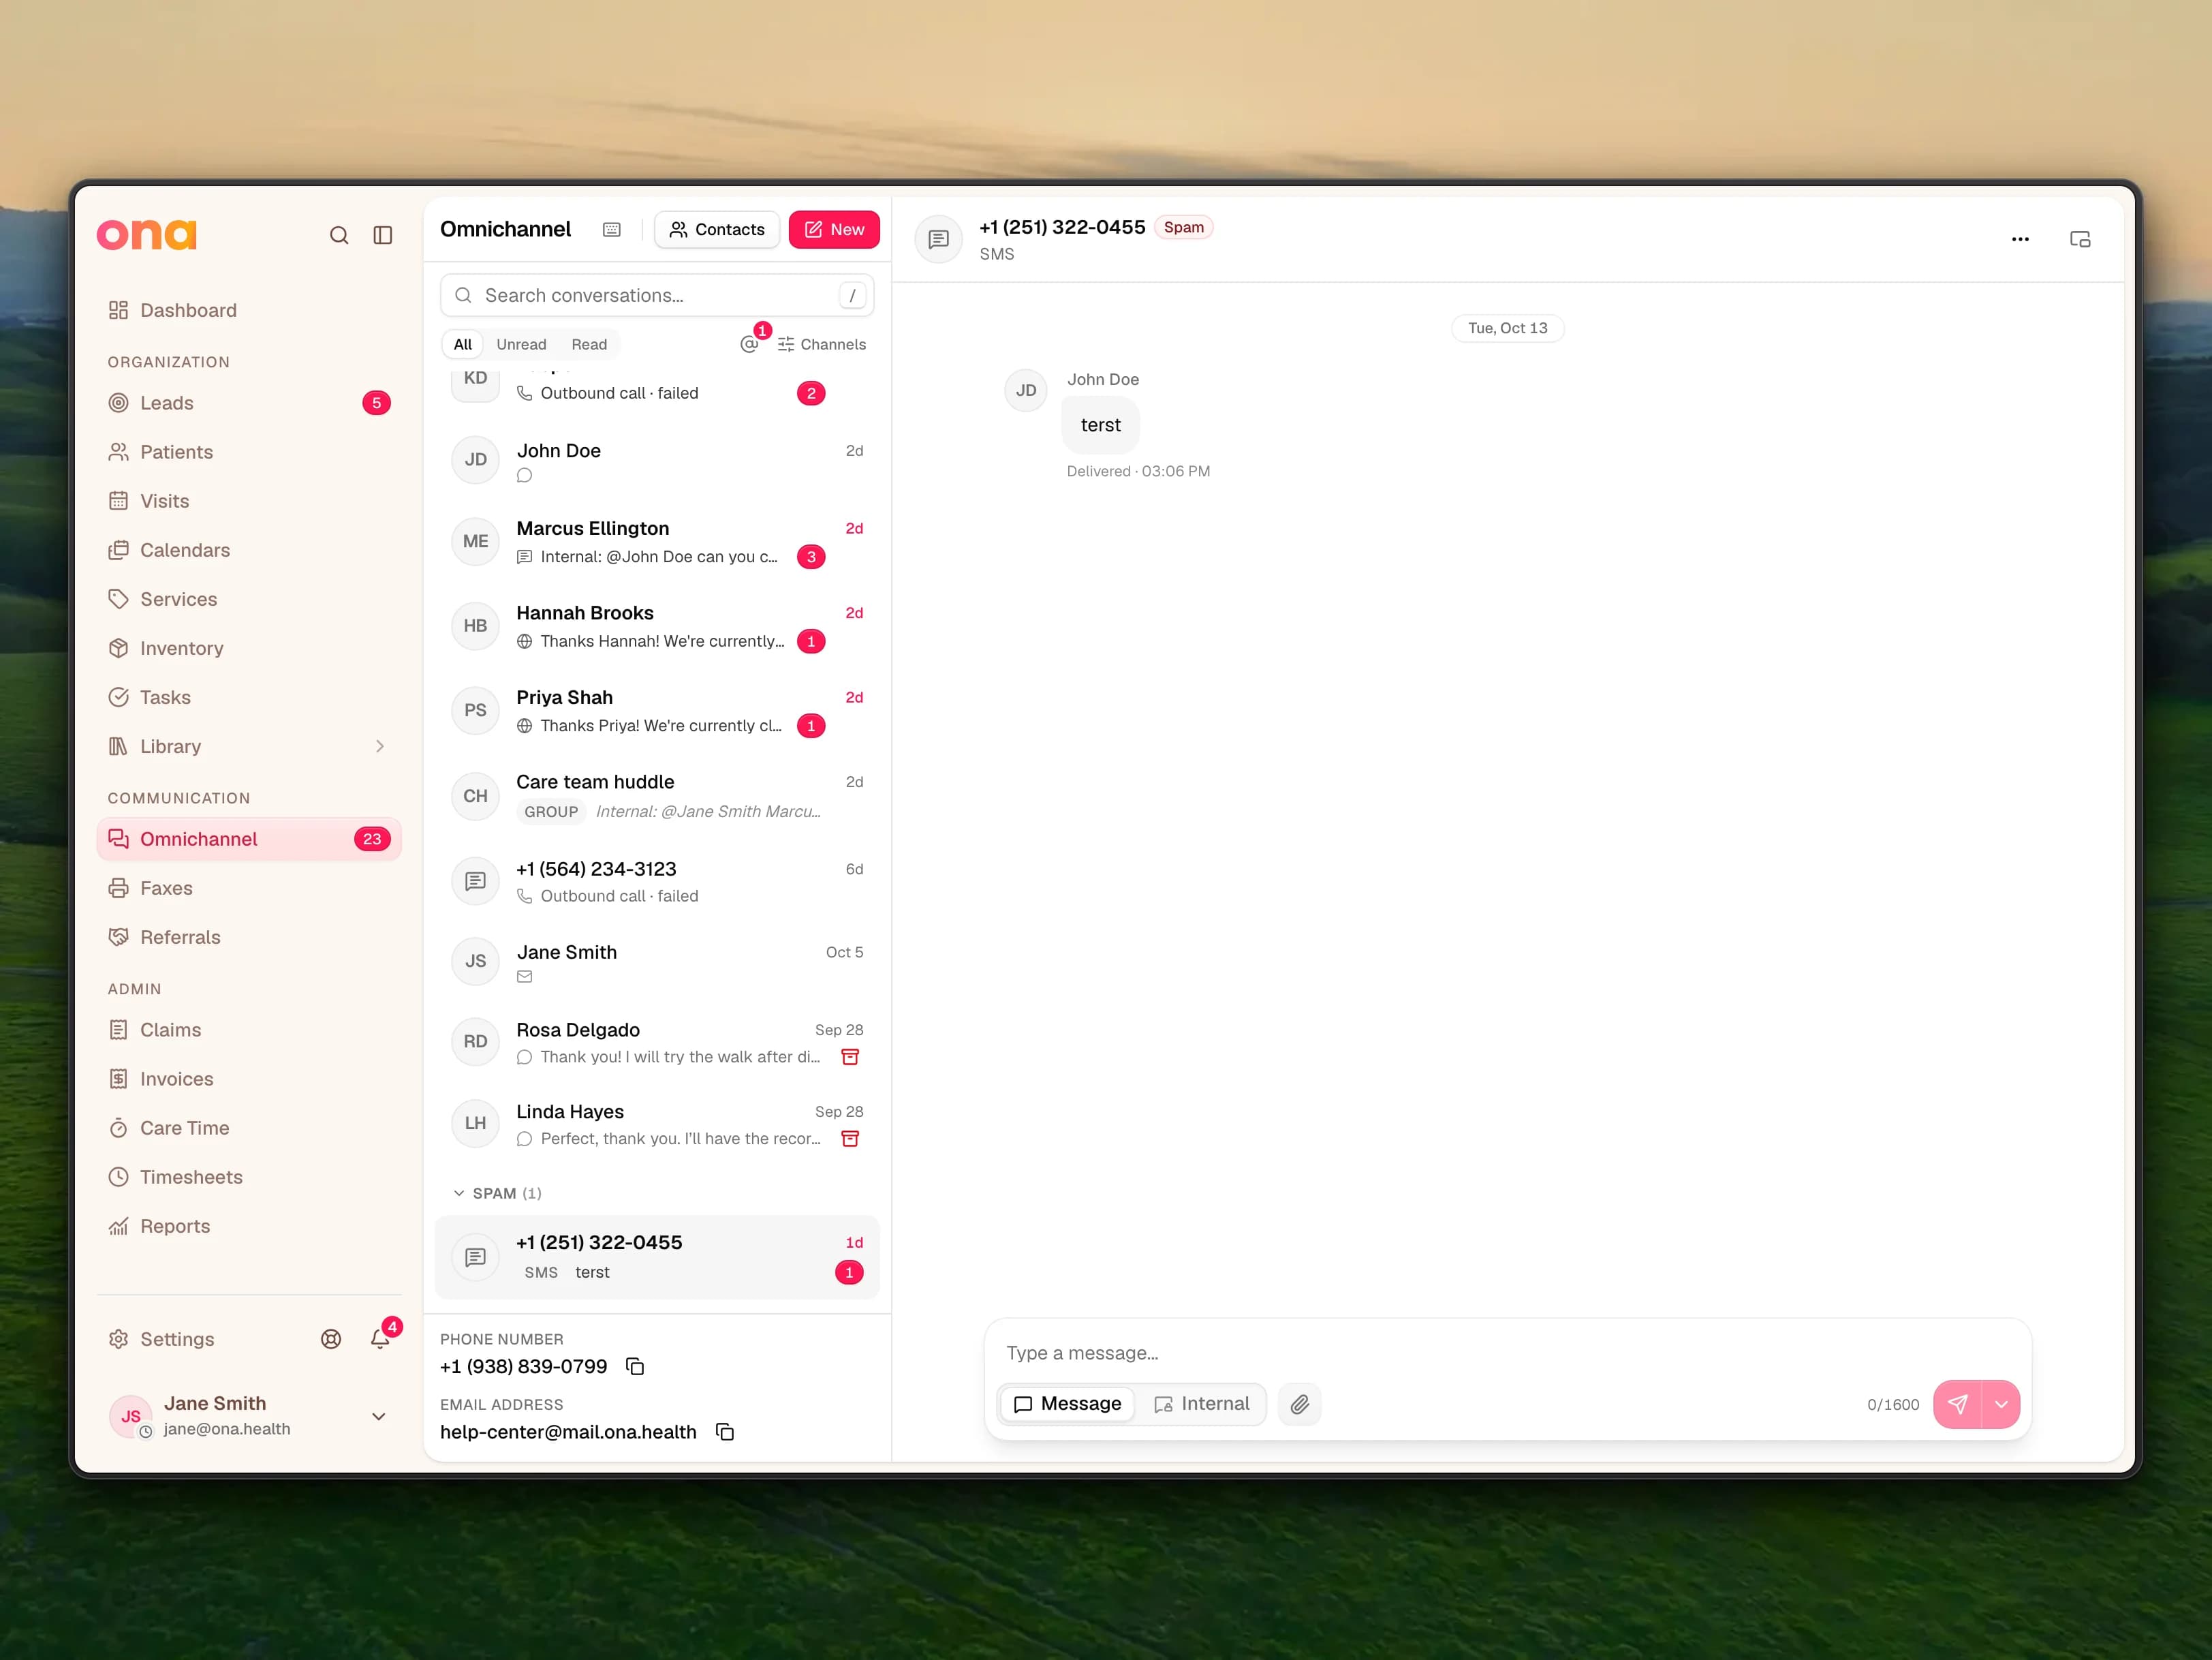The height and width of the screenshot is (1660, 2212).
Task: Click archive icon on Linda Hayes conversation
Action: pos(850,1139)
